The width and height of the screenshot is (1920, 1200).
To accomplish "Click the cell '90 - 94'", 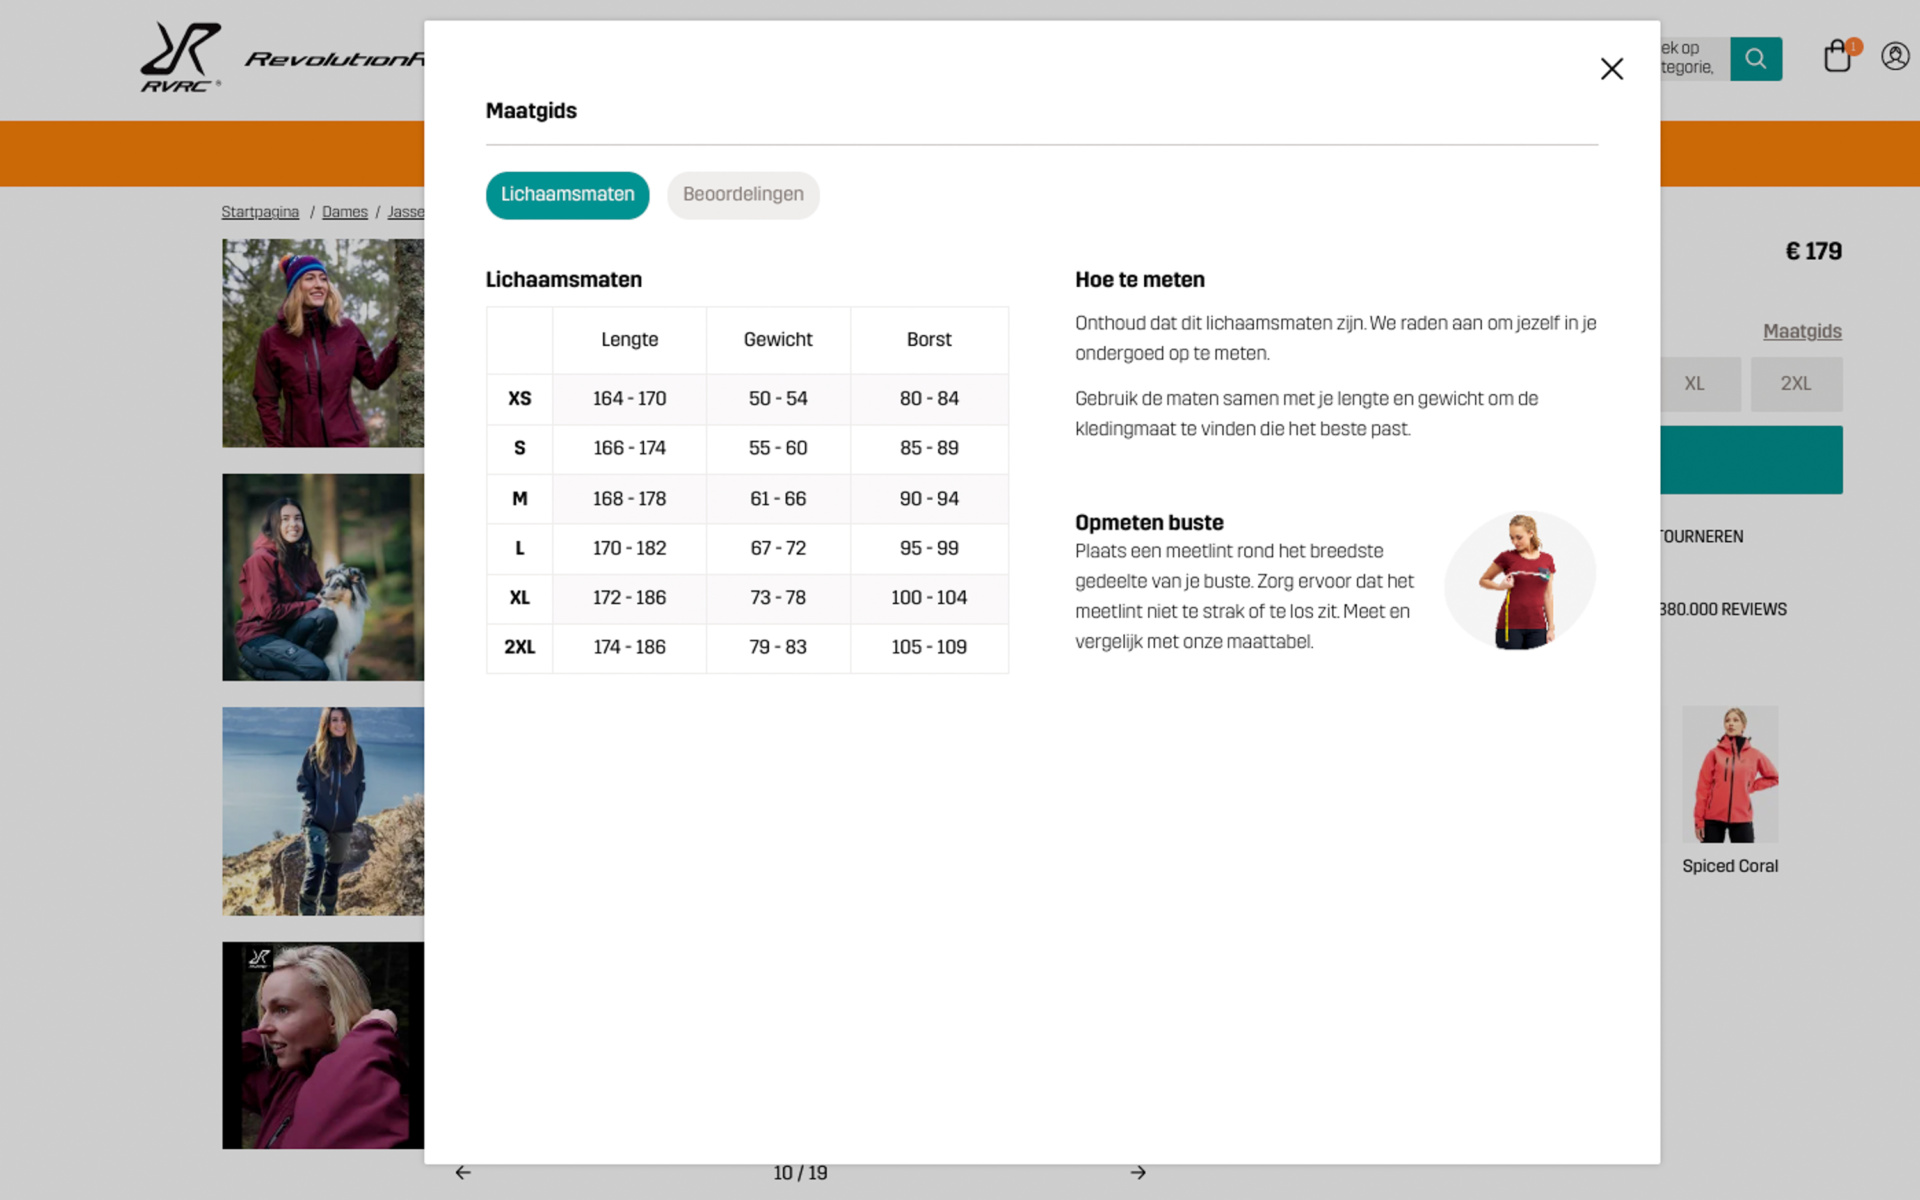I will click(x=929, y=498).
